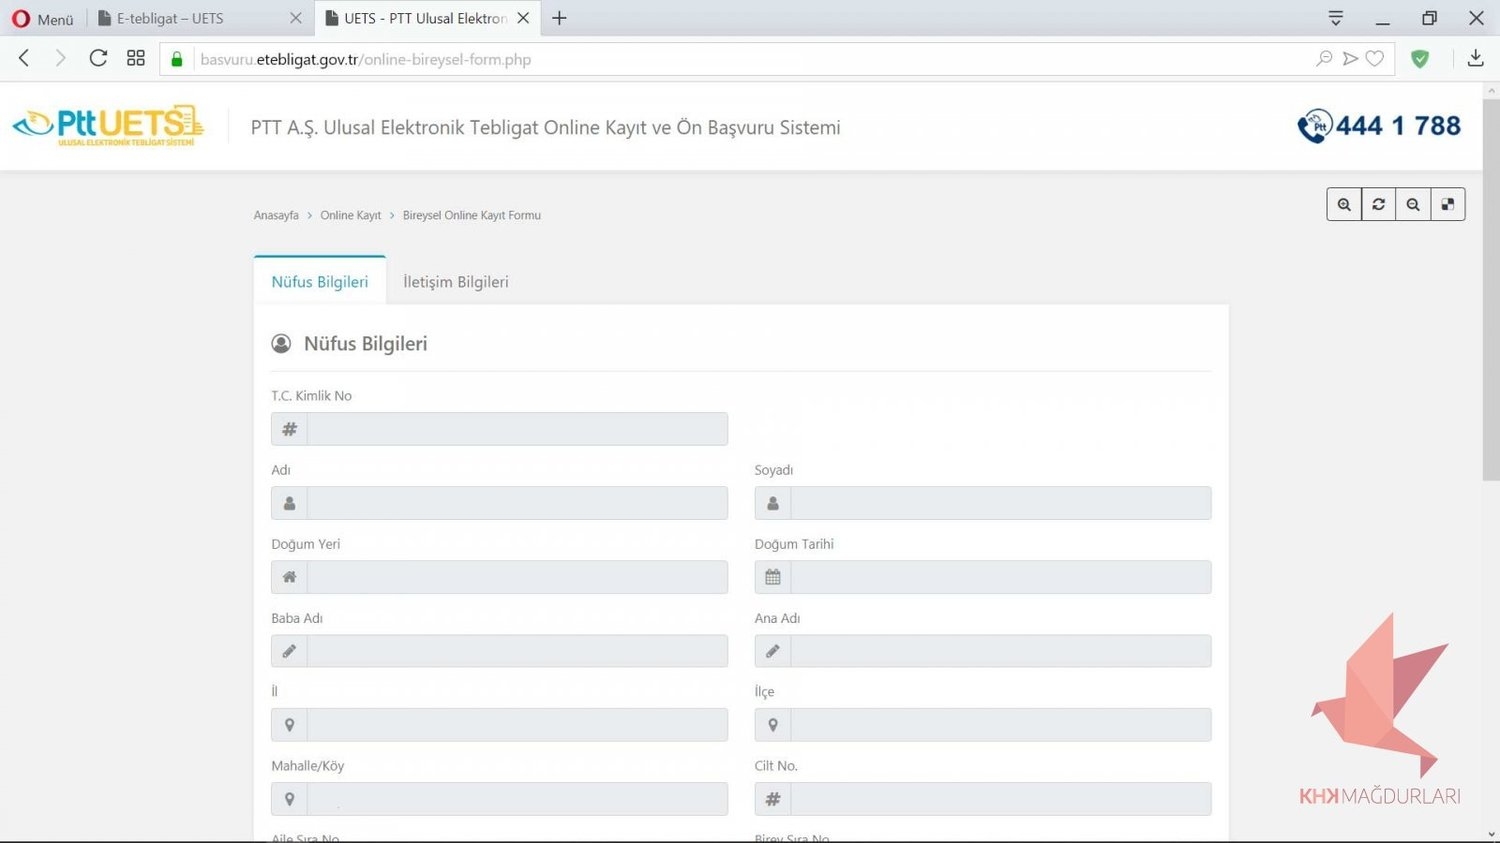Click the Adı input field
This screenshot has height=843, width=1500.
pos(517,503)
